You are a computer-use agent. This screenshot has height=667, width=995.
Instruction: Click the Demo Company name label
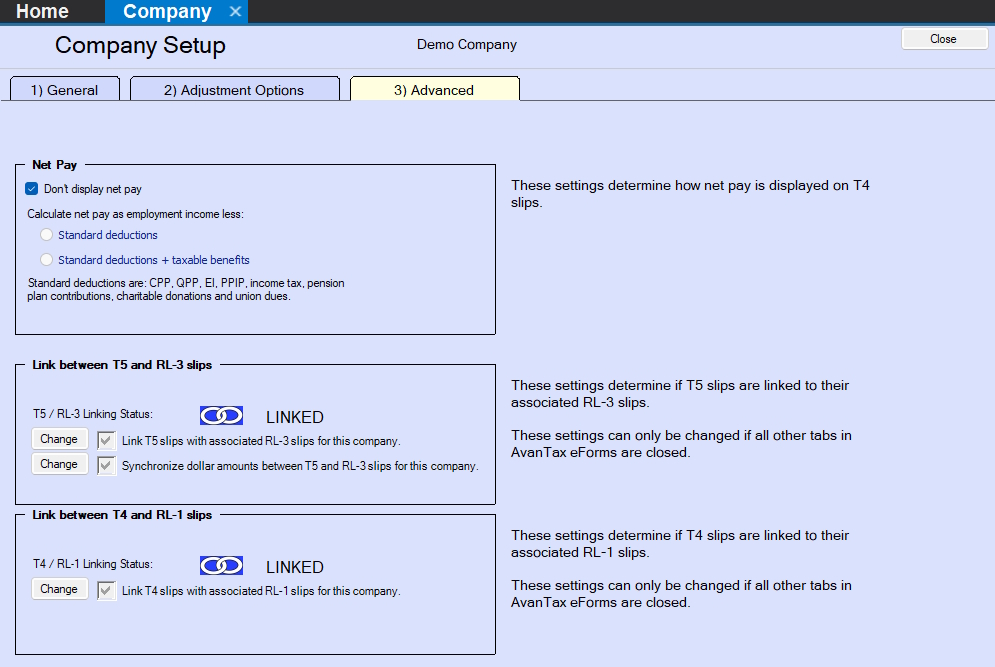click(x=466, y=45)
